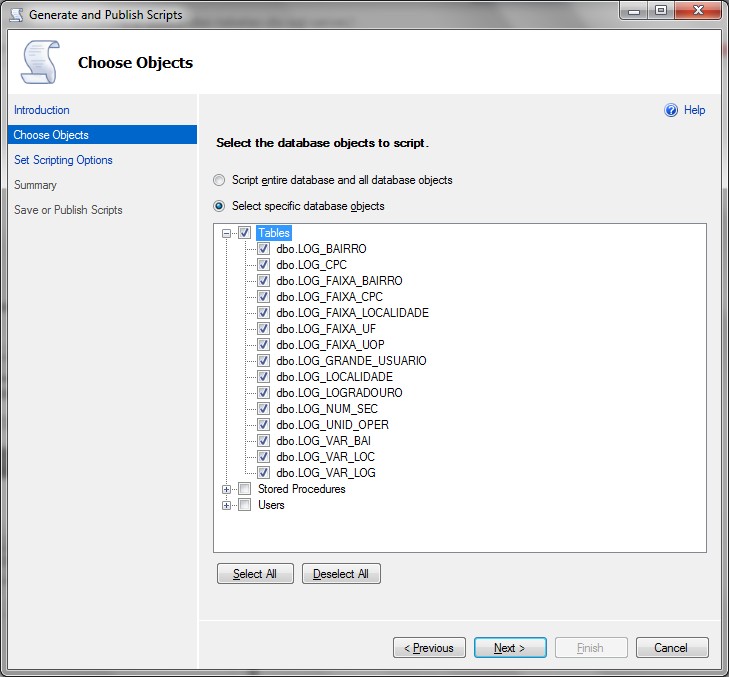The height and width of the screenshot is (677, 729).
Task: Maximize the Generate and Publish Scripts window
Action: [x=661, y=11]
